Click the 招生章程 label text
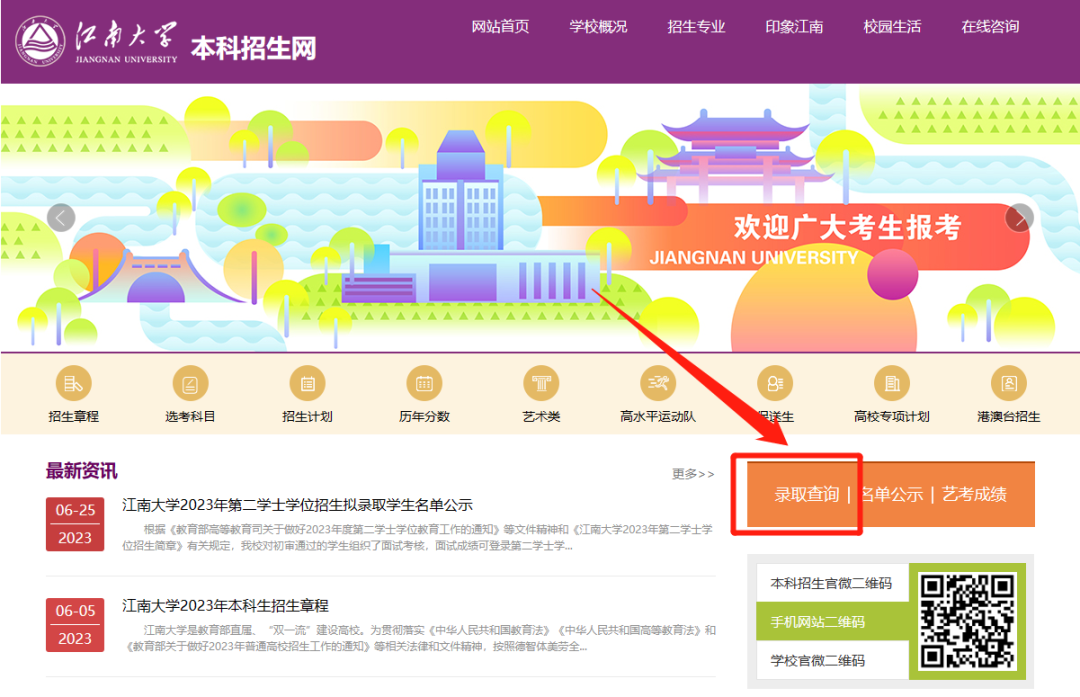This screenshot has width=1080, height=697. pos(74,417)
